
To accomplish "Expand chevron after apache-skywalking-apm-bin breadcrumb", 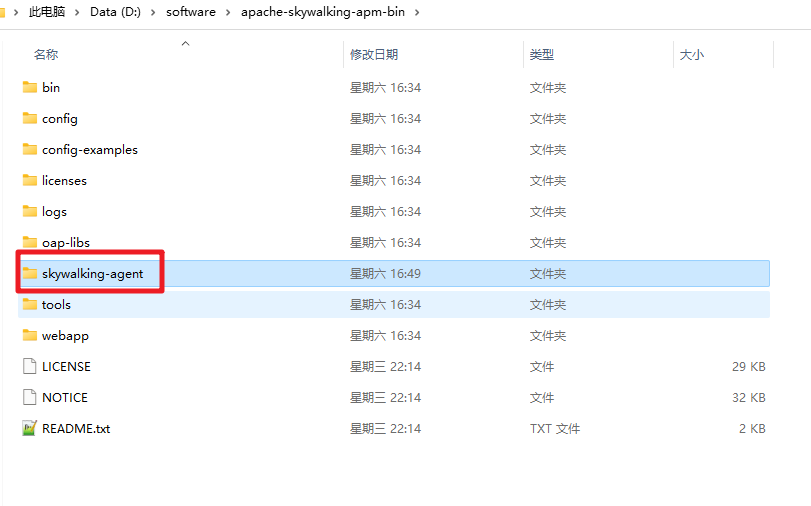I will (417, 12).
